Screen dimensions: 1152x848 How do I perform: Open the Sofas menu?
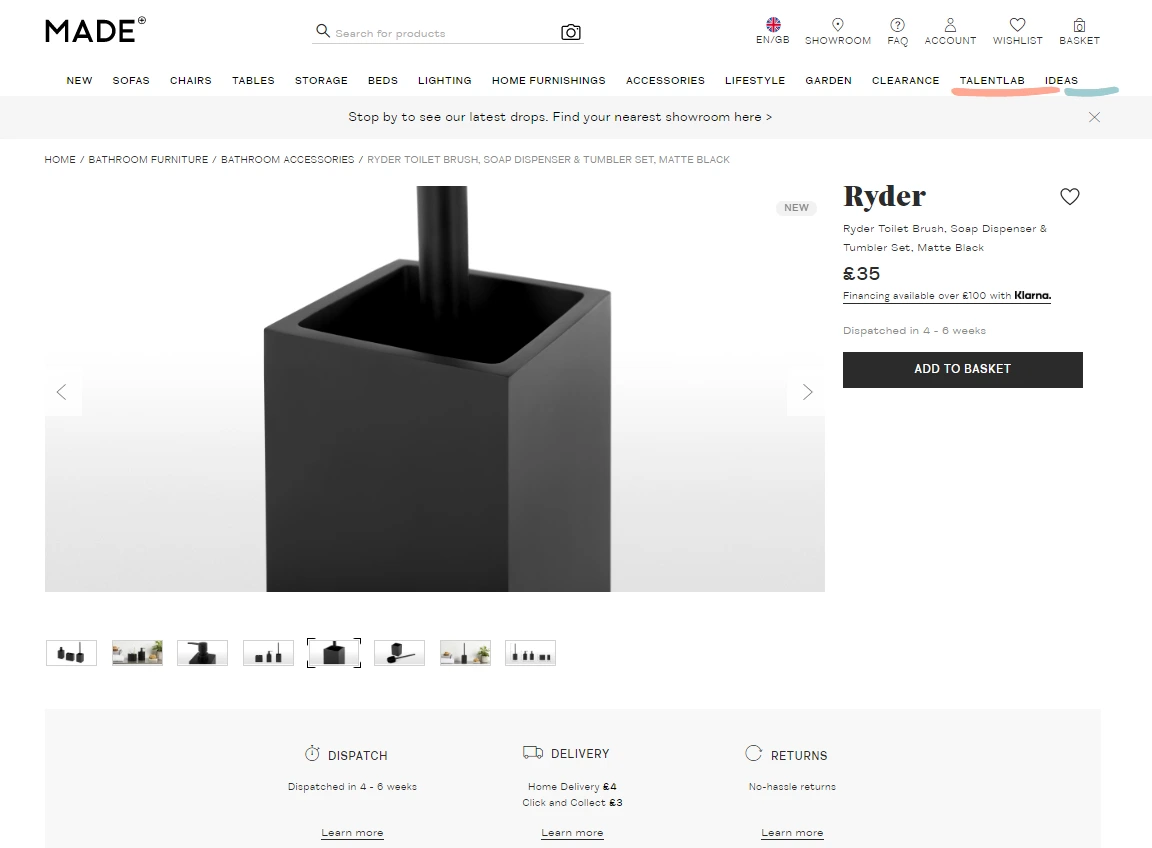131,80
